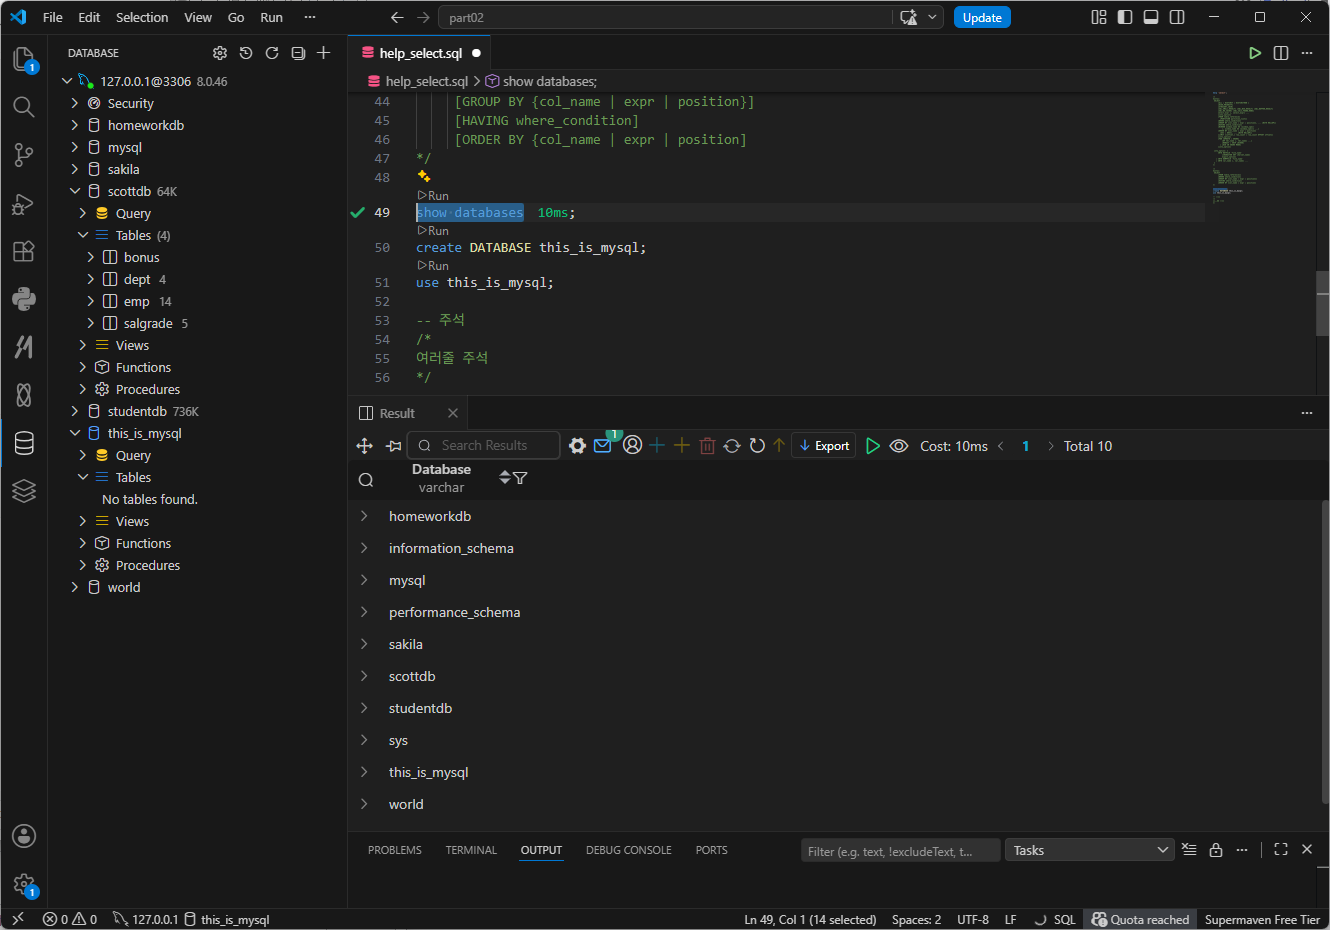The width and height of the screenshot is (1330, 930).
Task: Click the mail notification icon in results
Action: 603,446
